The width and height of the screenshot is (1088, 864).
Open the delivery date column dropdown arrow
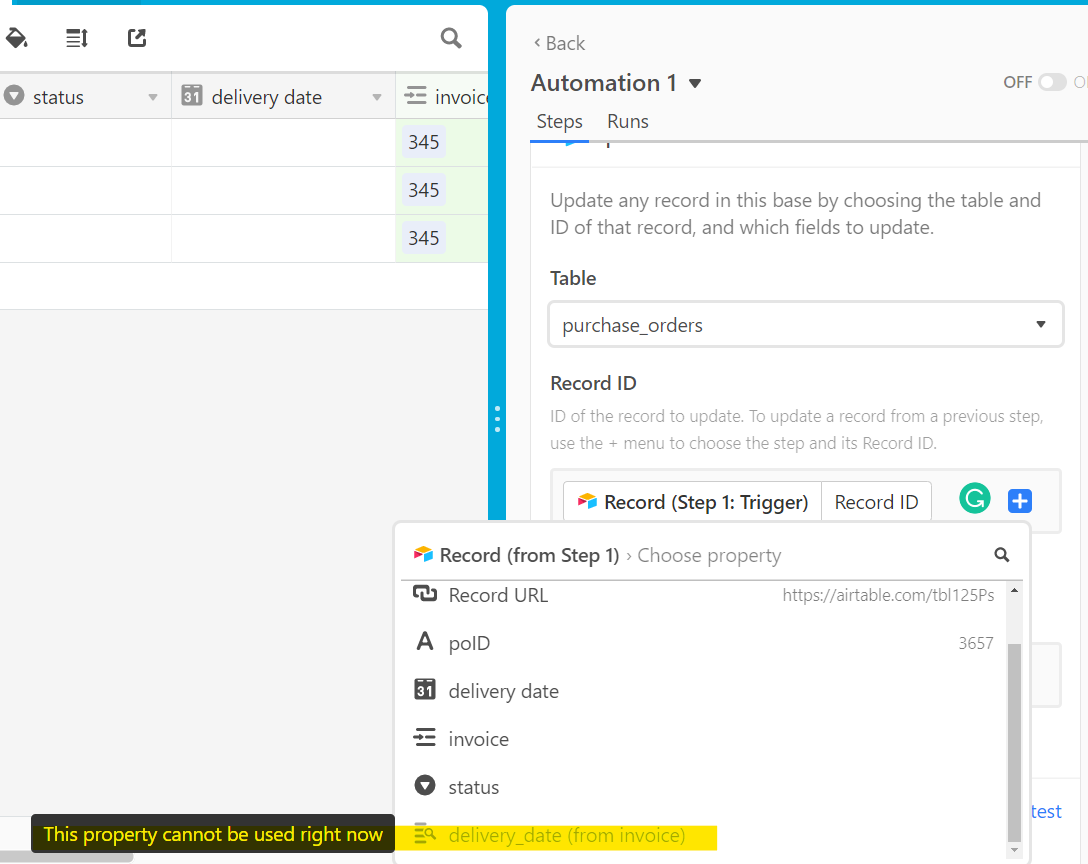pyautogui.click(x=377, y=98)
